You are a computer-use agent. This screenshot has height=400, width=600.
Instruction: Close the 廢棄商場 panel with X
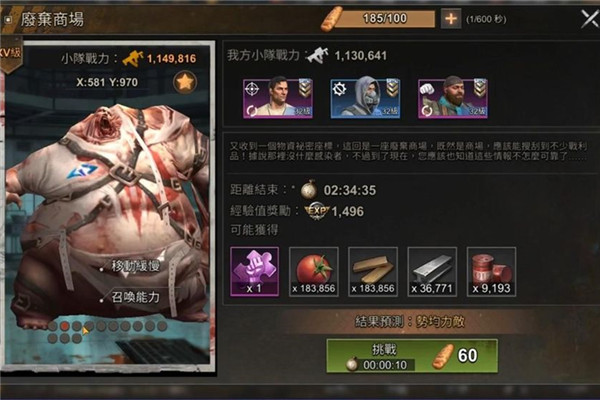coord(590,18)
